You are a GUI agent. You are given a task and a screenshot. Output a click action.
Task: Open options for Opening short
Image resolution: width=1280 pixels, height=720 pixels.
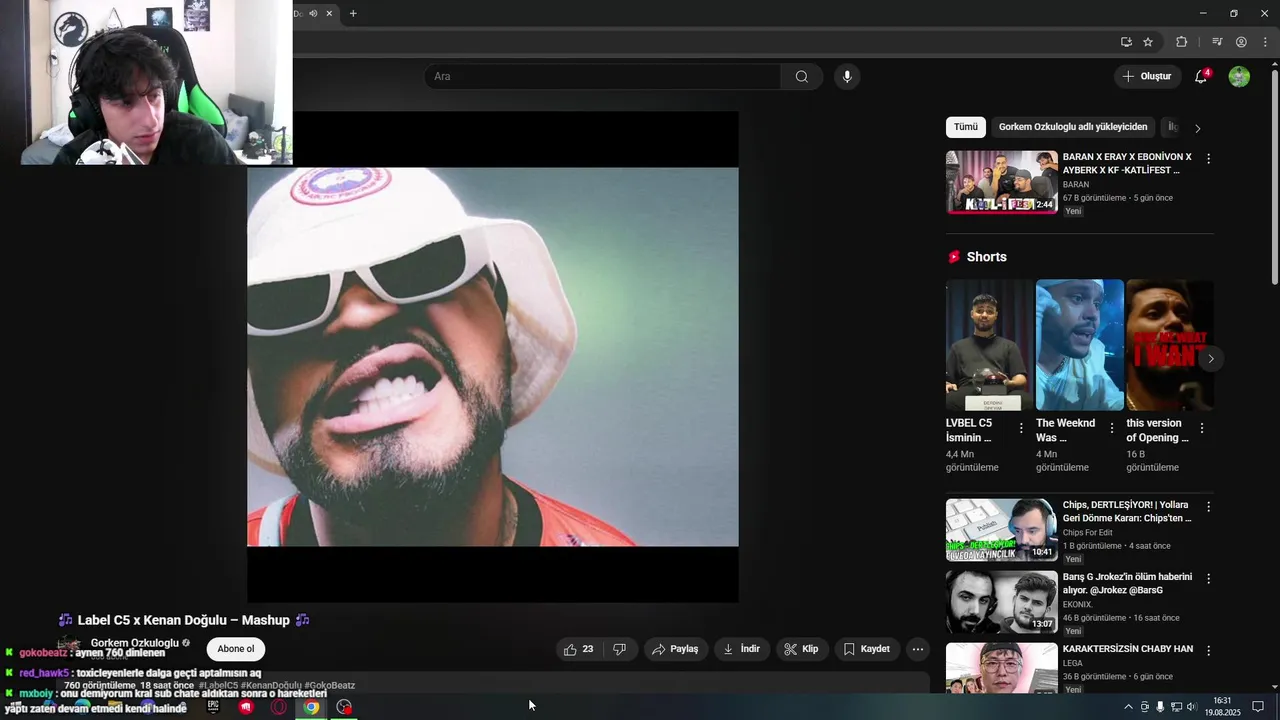point(1201,428)
